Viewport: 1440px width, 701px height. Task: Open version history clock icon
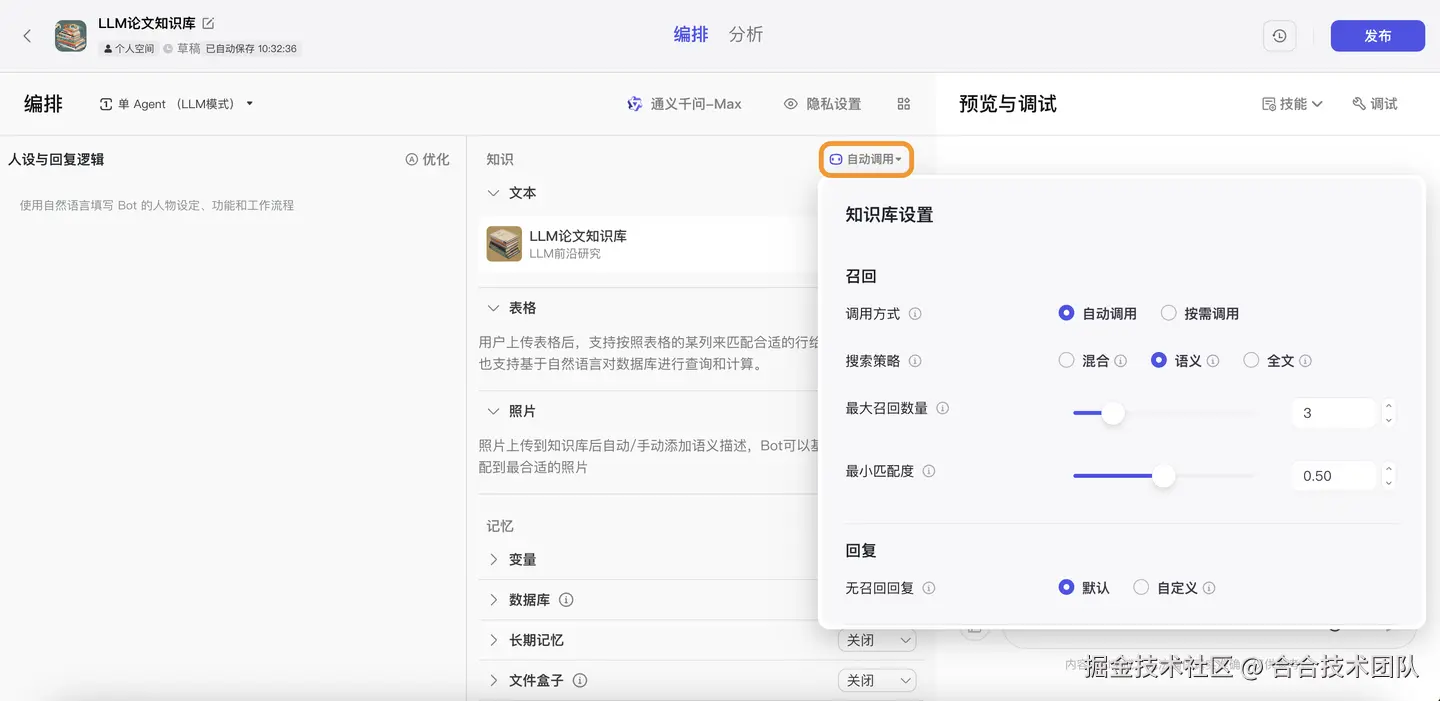pos(1280,36)
